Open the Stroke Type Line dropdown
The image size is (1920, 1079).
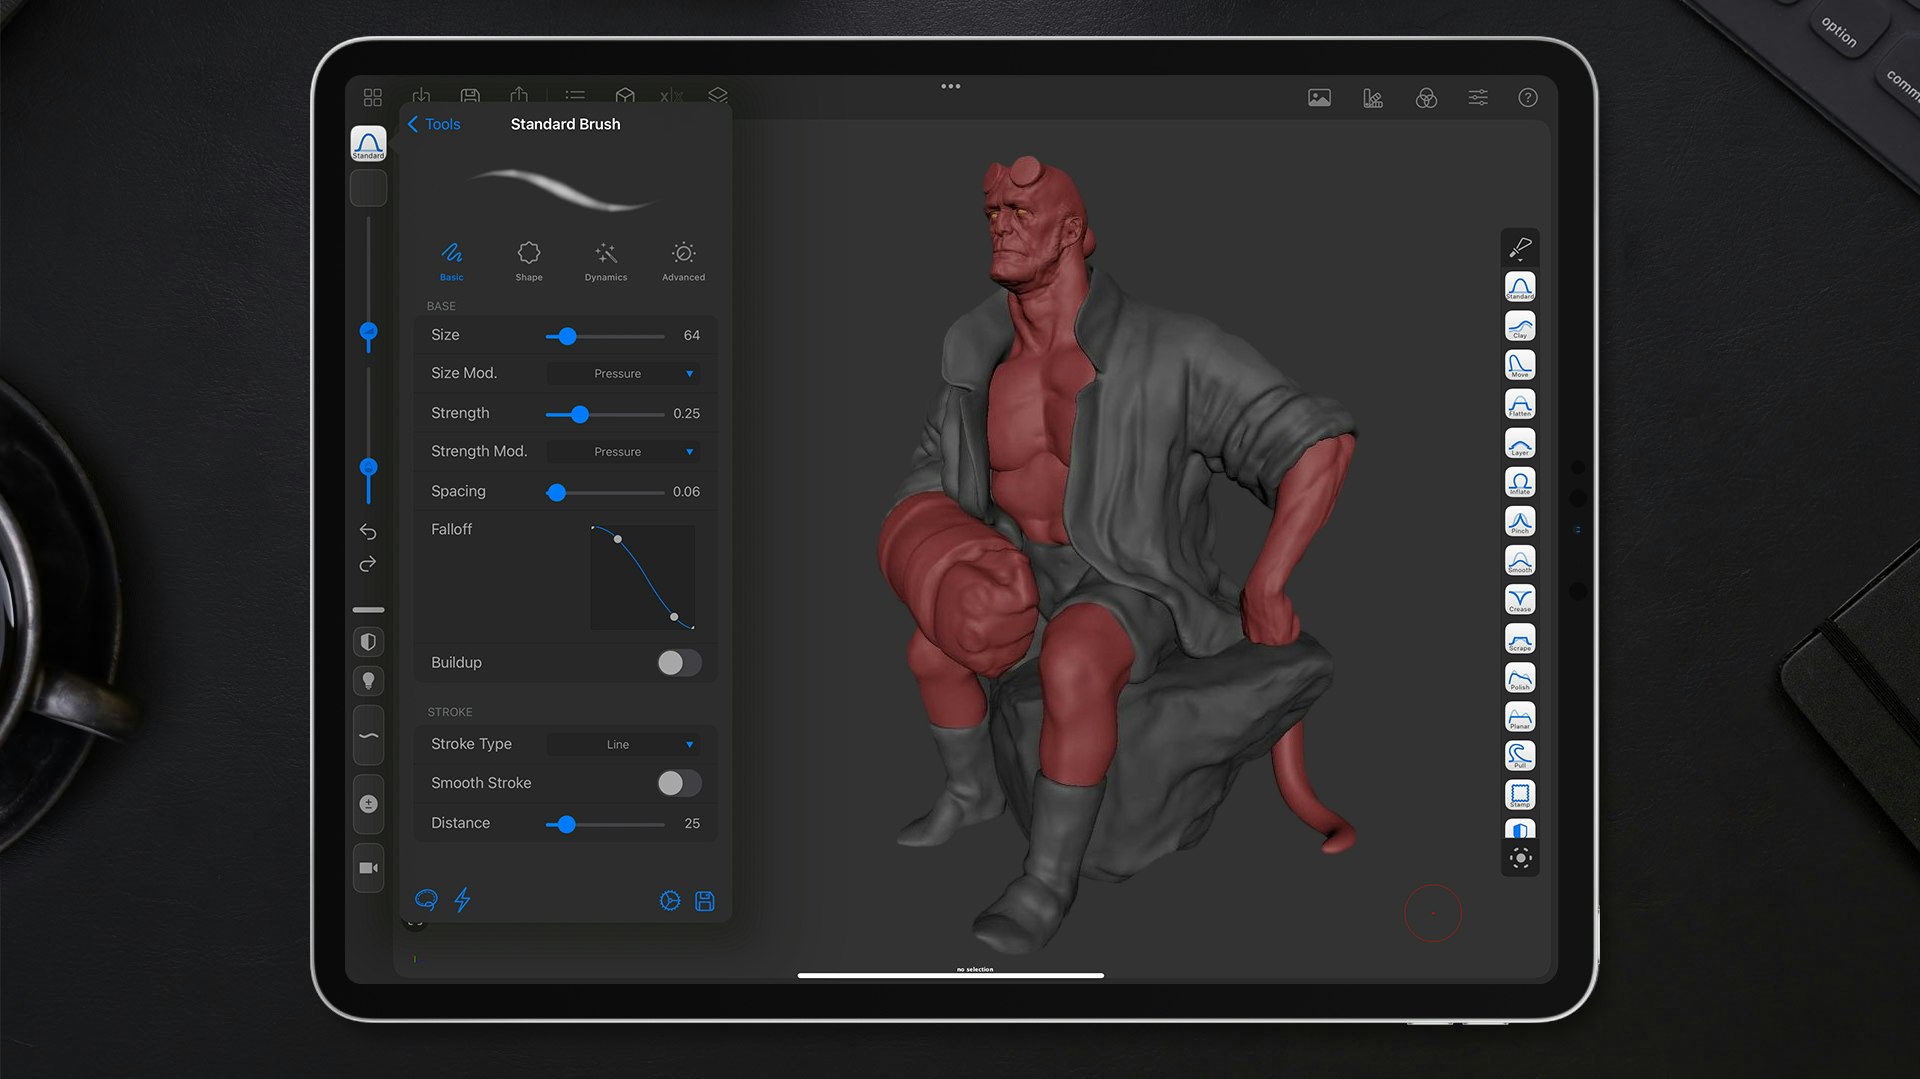(x=624, y=745)
